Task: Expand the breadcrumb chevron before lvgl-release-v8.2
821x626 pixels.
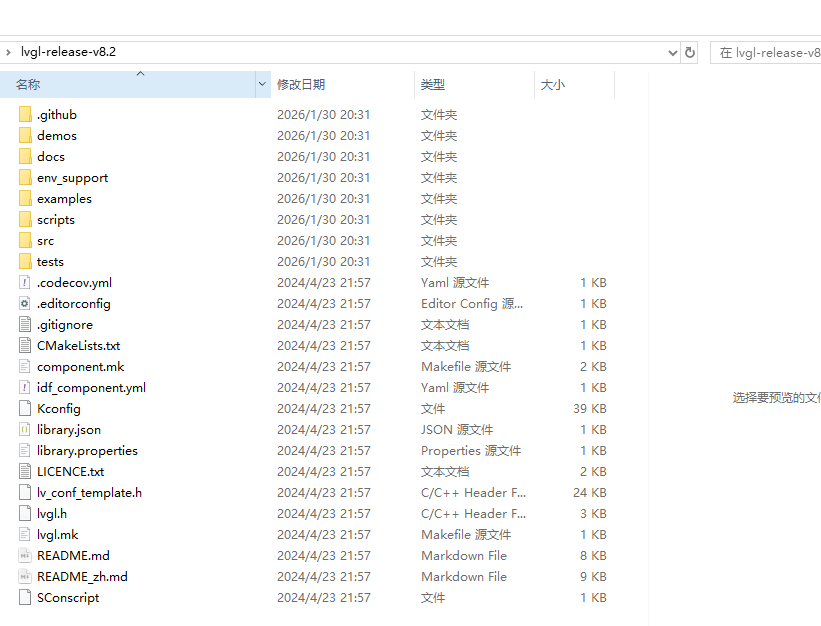Action: click(x=8, y=52)
